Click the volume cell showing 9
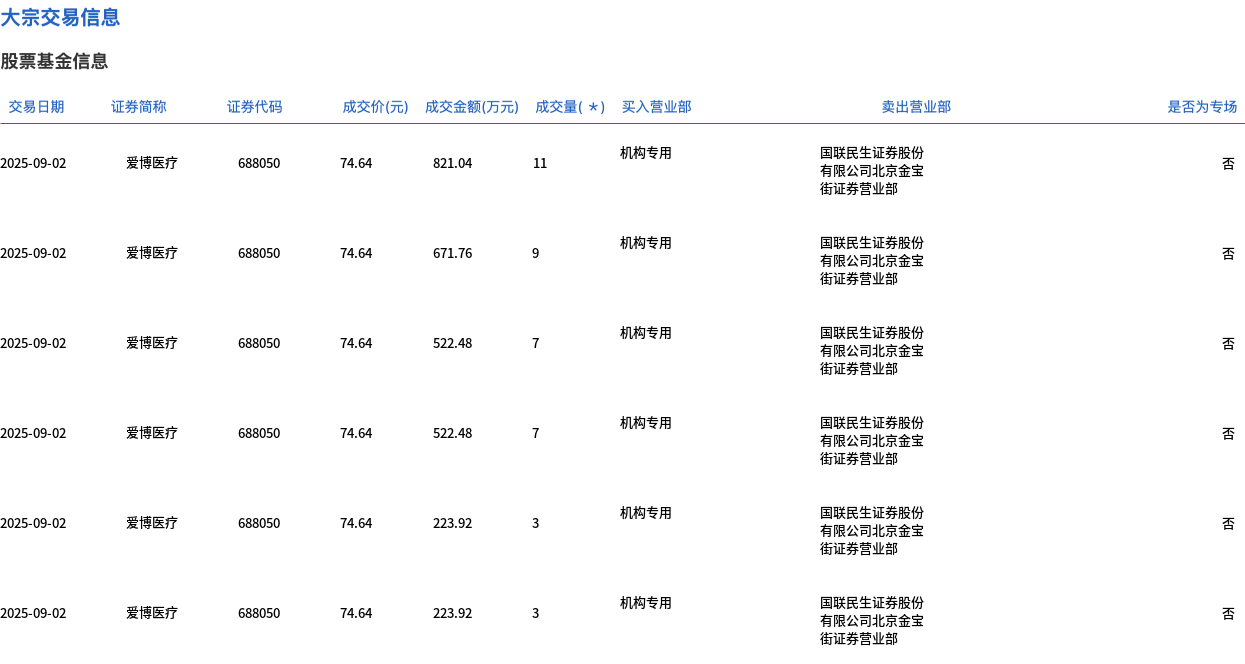This screenshot has width=1245, height=664. [536, 253]
